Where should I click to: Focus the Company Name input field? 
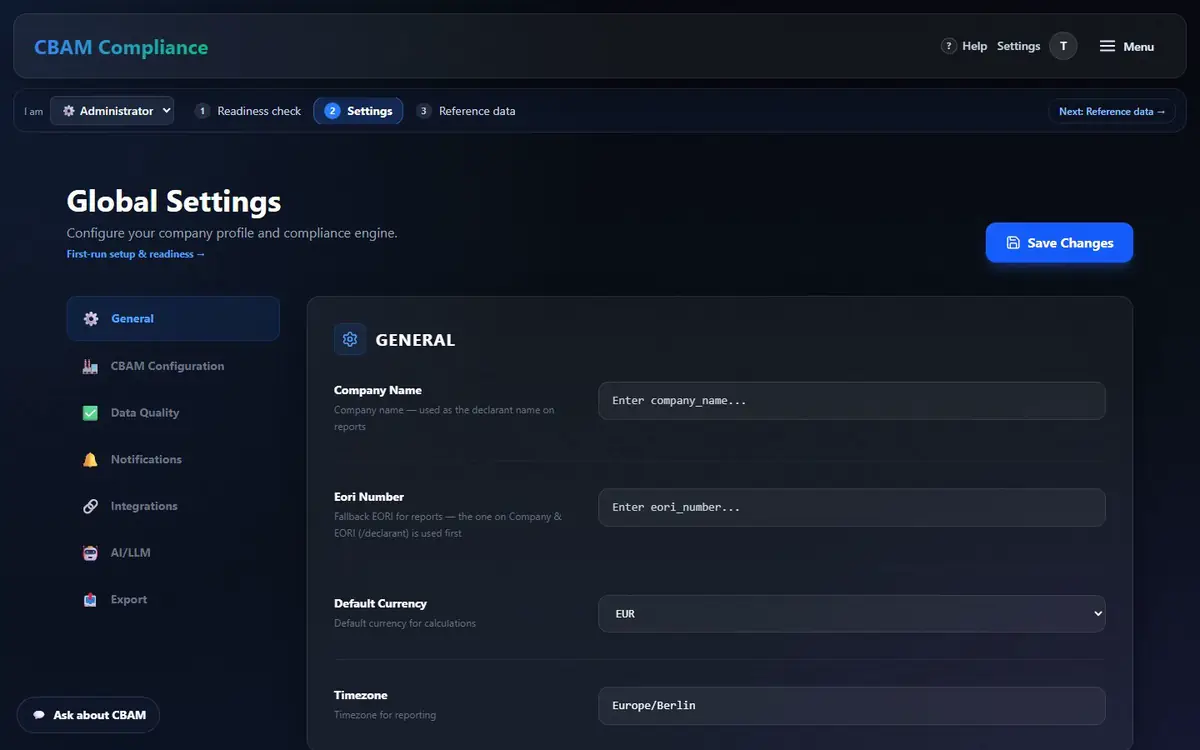(x=852, y=400)
